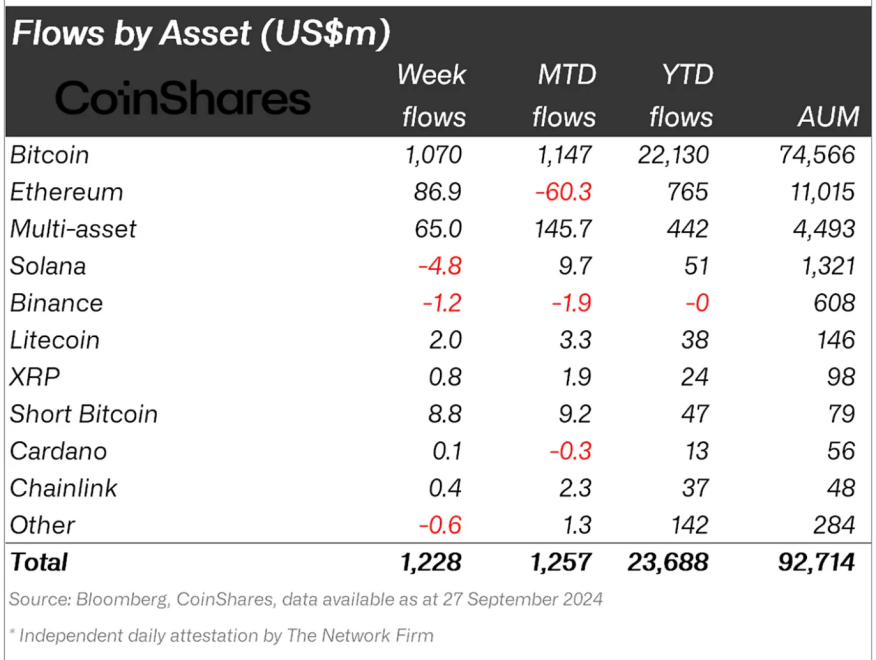Viewport: 876px width, 660px height.
Task: Click the YTD flows column header
Action: (680, 95)
